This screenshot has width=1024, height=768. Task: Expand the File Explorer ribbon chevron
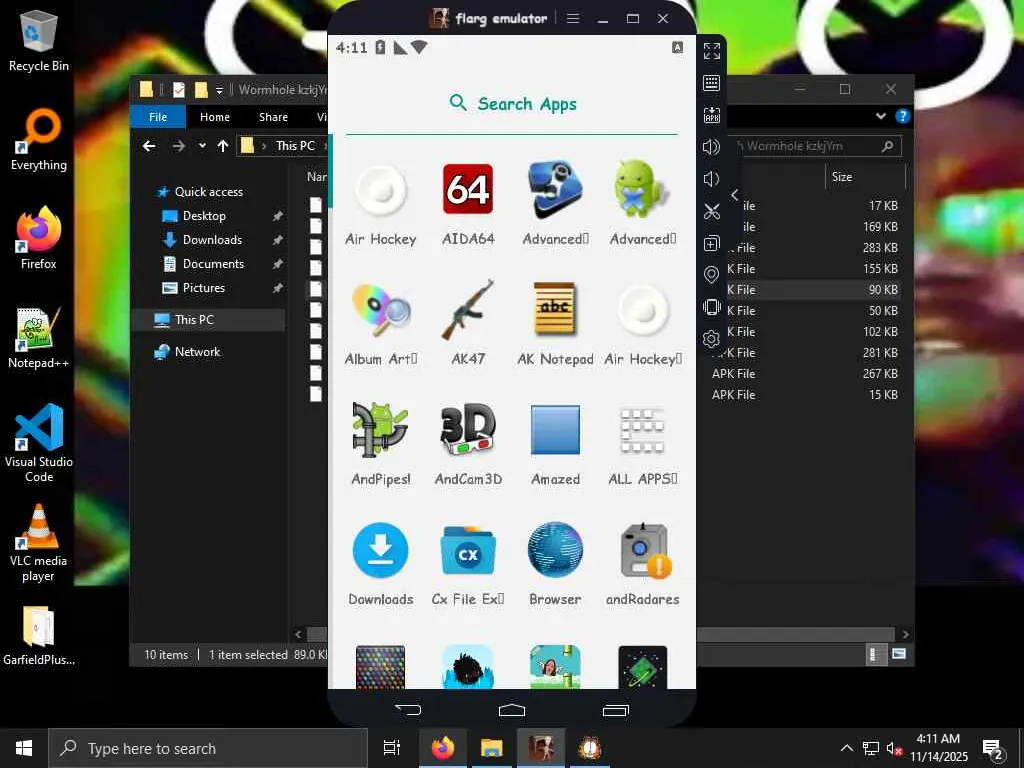[x=881, y=116]
